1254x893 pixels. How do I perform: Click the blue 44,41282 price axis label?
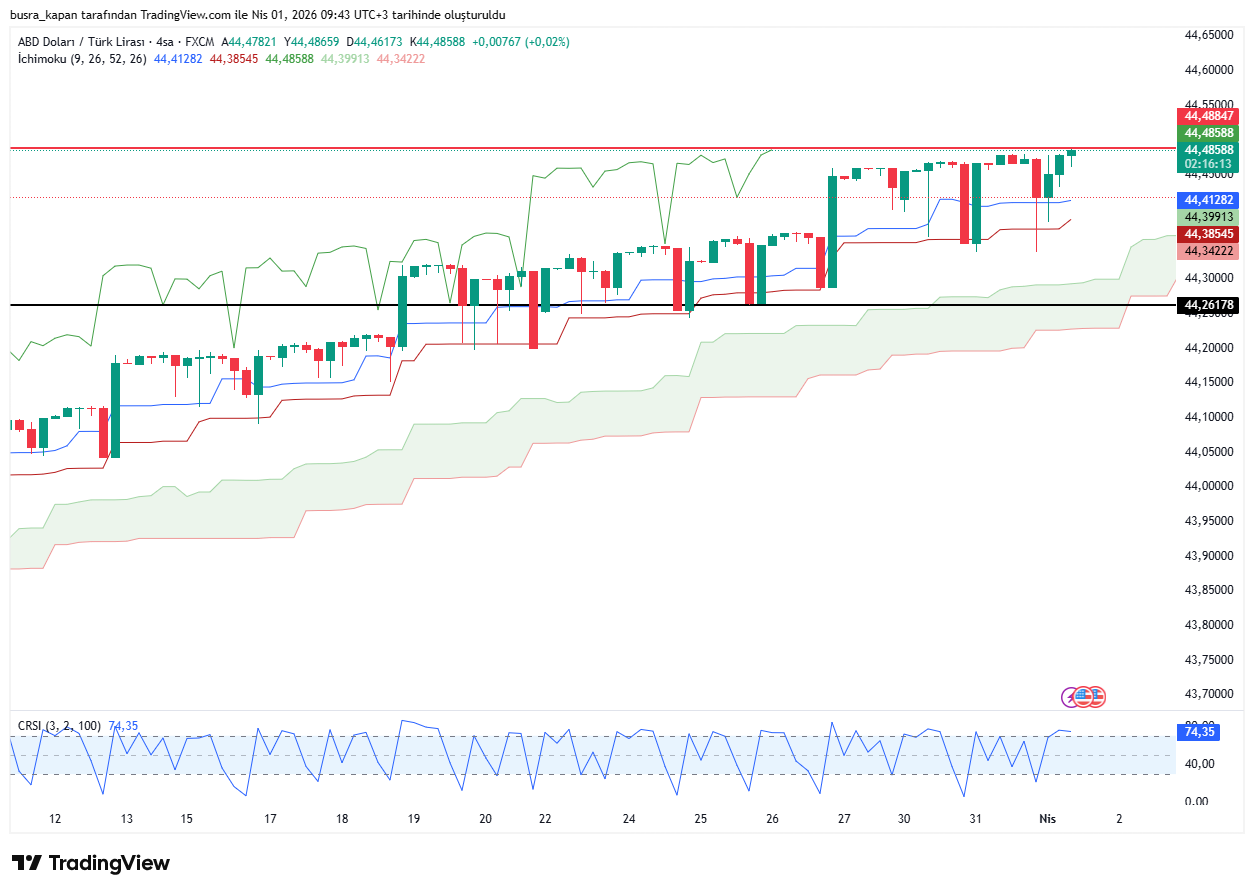[x=1208, y=200]
